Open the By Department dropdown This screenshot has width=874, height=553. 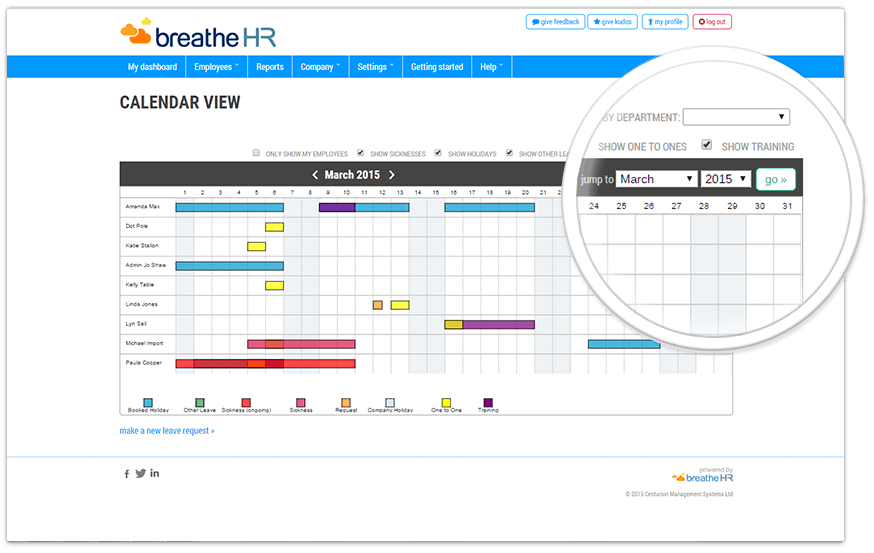[x=736, y=117]
